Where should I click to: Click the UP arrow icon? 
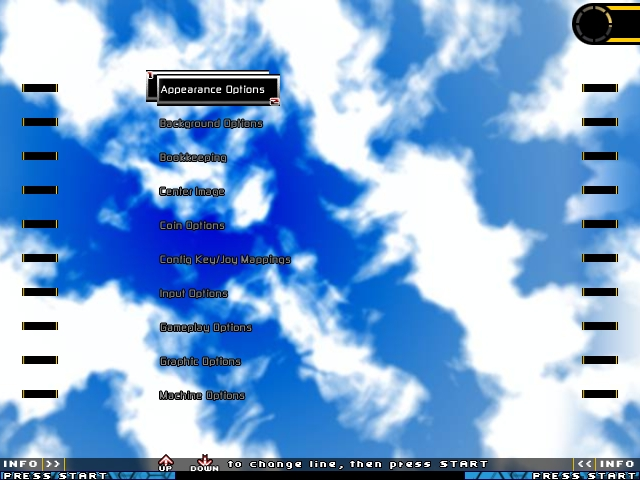pyautogui.click(x=166, y=463)
